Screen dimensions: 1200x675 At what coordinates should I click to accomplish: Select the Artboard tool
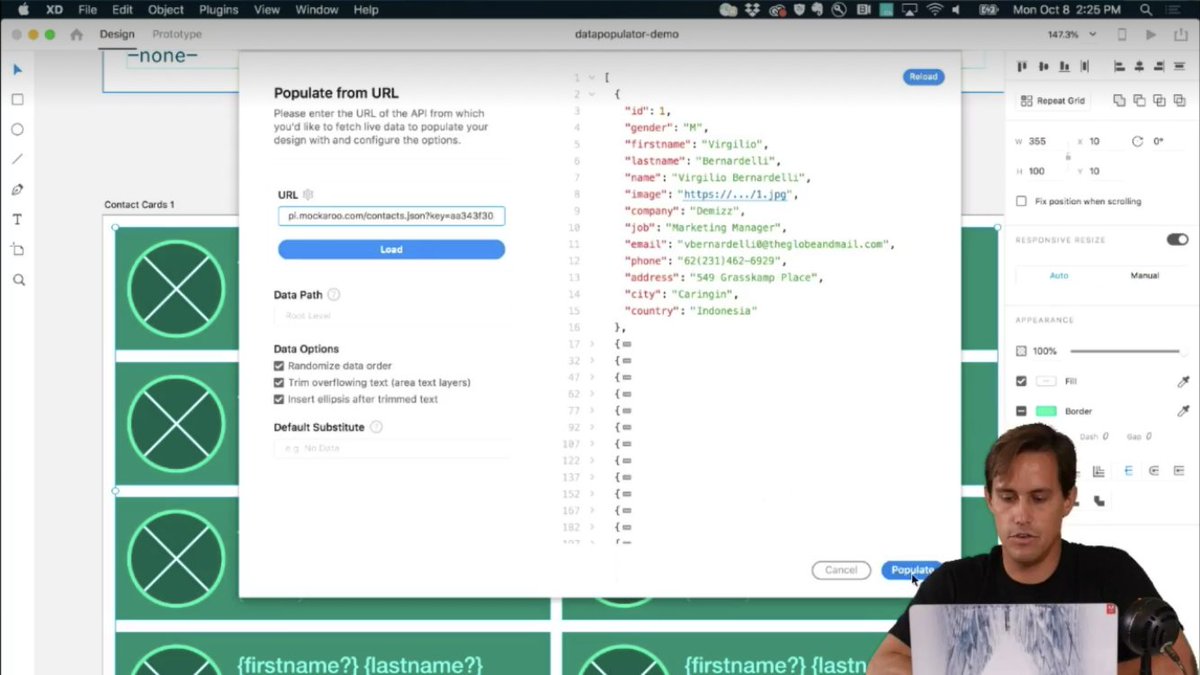click(18, 249)
